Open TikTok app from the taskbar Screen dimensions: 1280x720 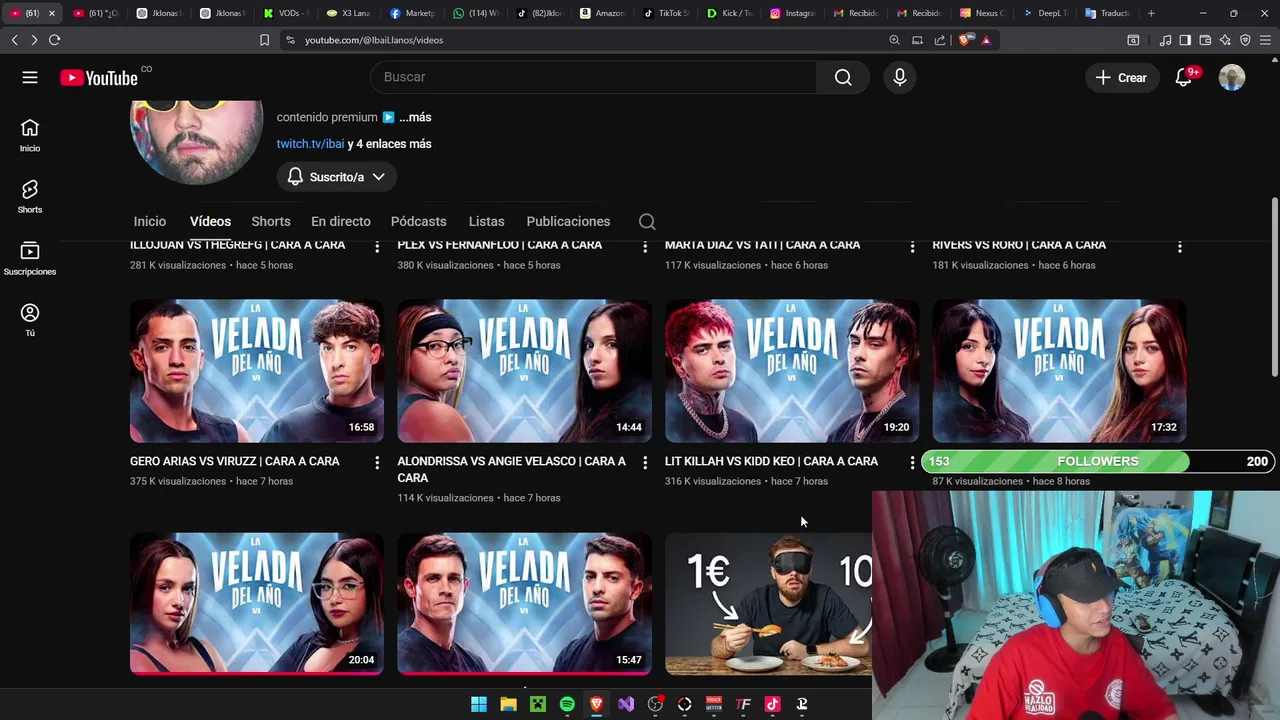tap(772, 704)
